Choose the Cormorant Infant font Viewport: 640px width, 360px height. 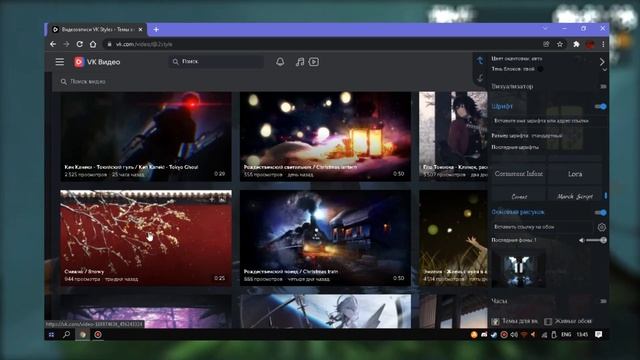[518, 174]
